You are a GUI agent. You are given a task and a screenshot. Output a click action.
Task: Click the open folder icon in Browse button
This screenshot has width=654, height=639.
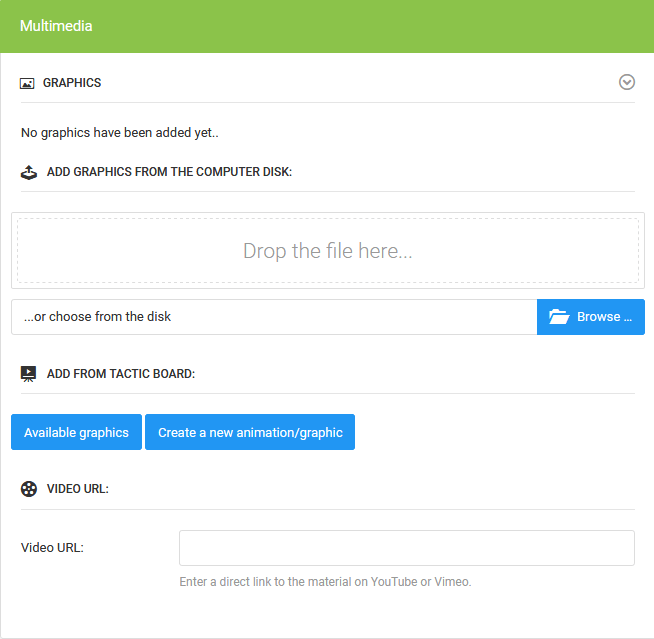(560, 317)
